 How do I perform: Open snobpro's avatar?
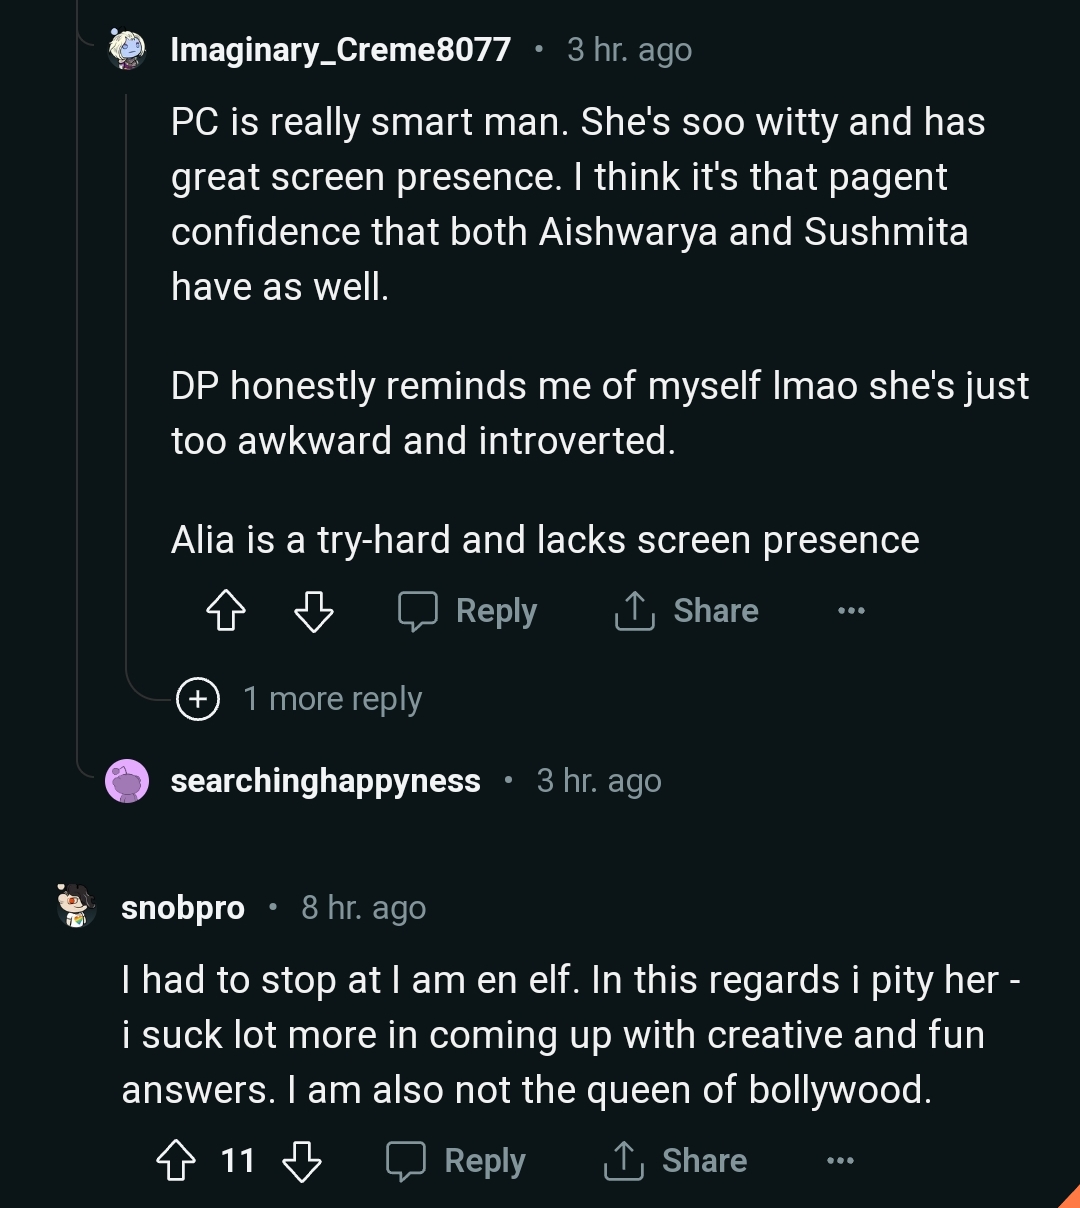click(x=76, y=907)
